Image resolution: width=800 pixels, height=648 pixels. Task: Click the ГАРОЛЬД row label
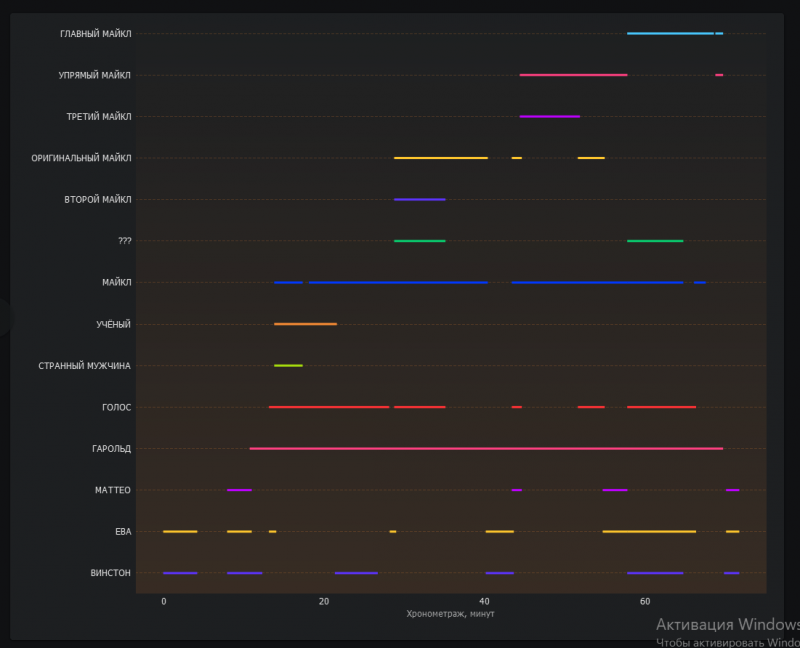(111, 448)
